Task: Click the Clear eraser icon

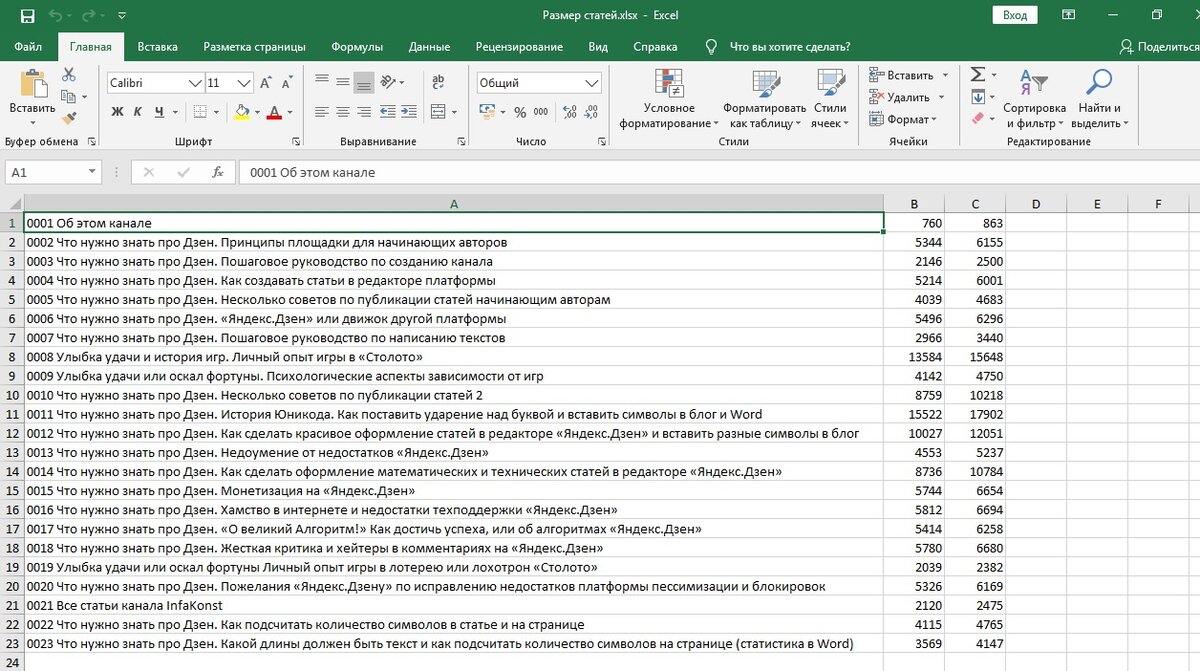Action: tap(978, 119)
